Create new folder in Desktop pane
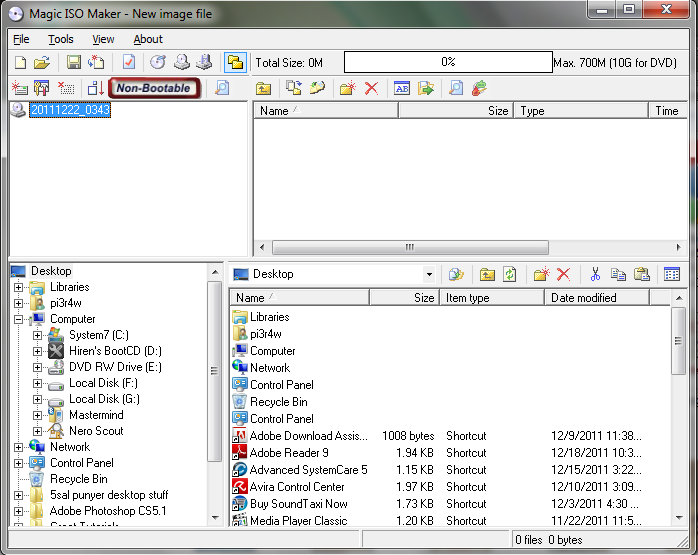The width and height of the screenshot is (698, 555). (541, 274)
